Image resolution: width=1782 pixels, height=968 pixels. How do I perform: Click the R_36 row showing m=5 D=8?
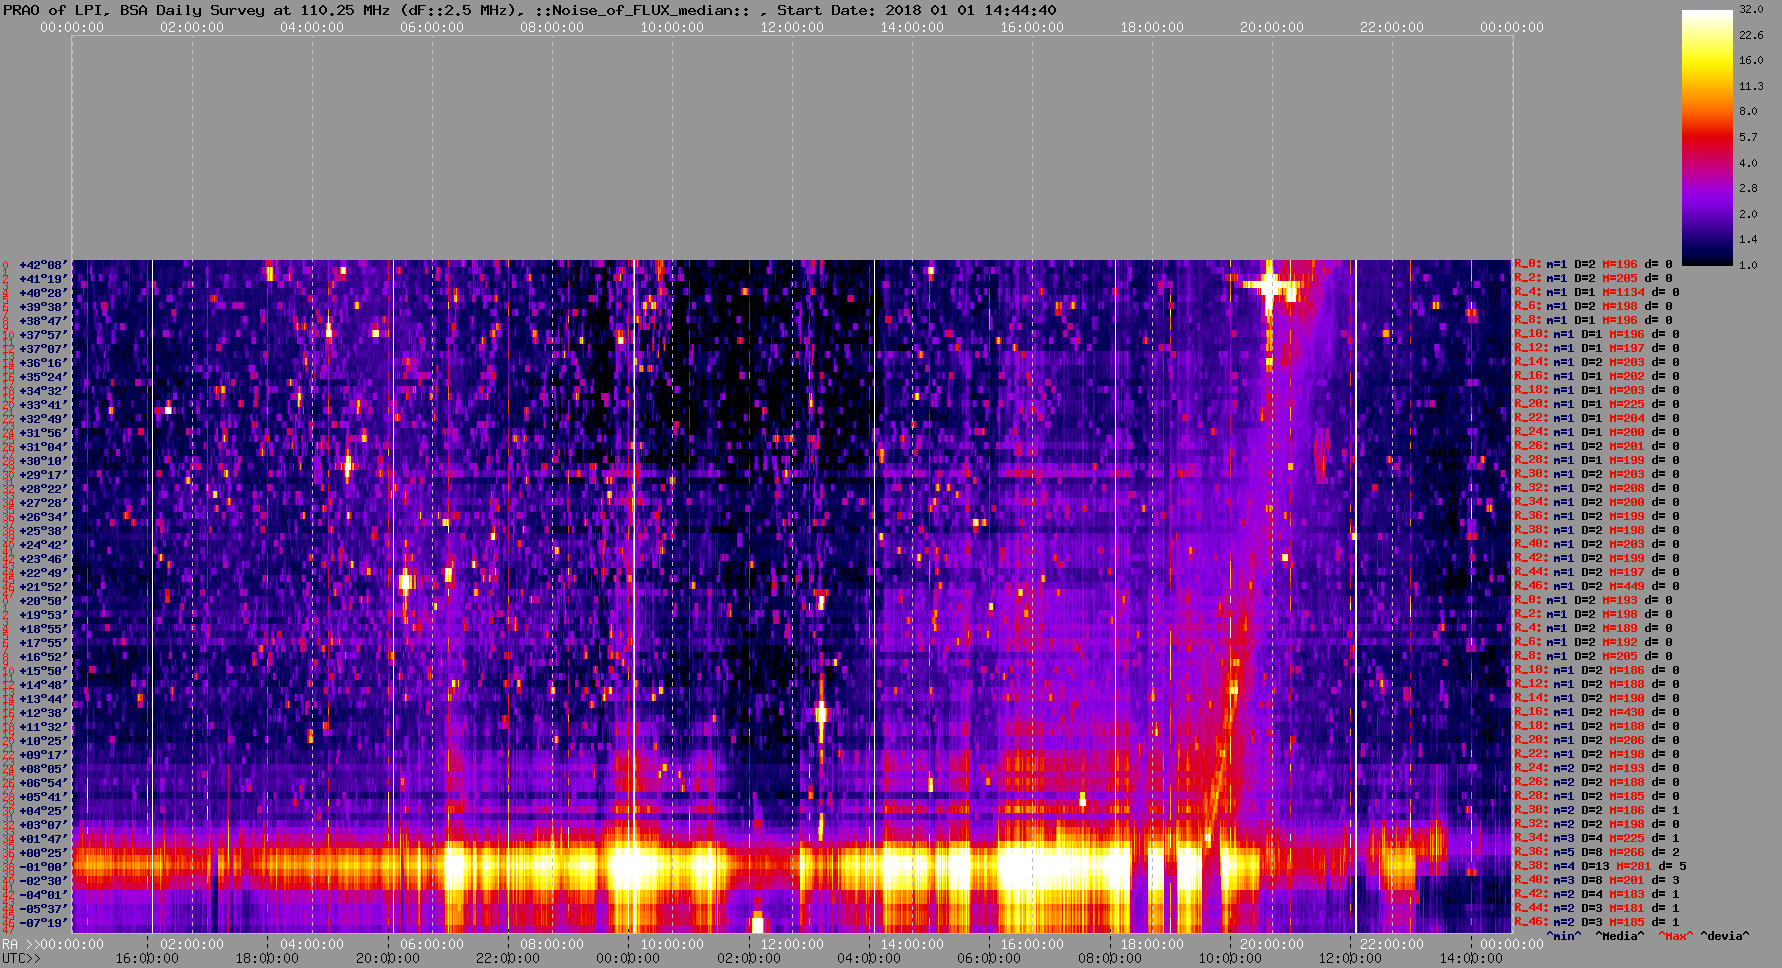coord(1597,853)
